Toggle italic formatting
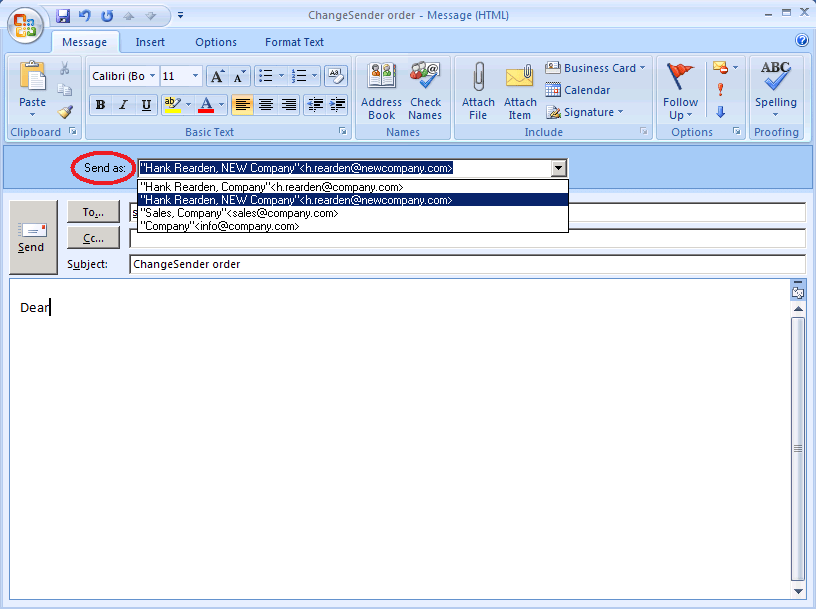This screenshot has height=609, width=816. tap(122, 105)
